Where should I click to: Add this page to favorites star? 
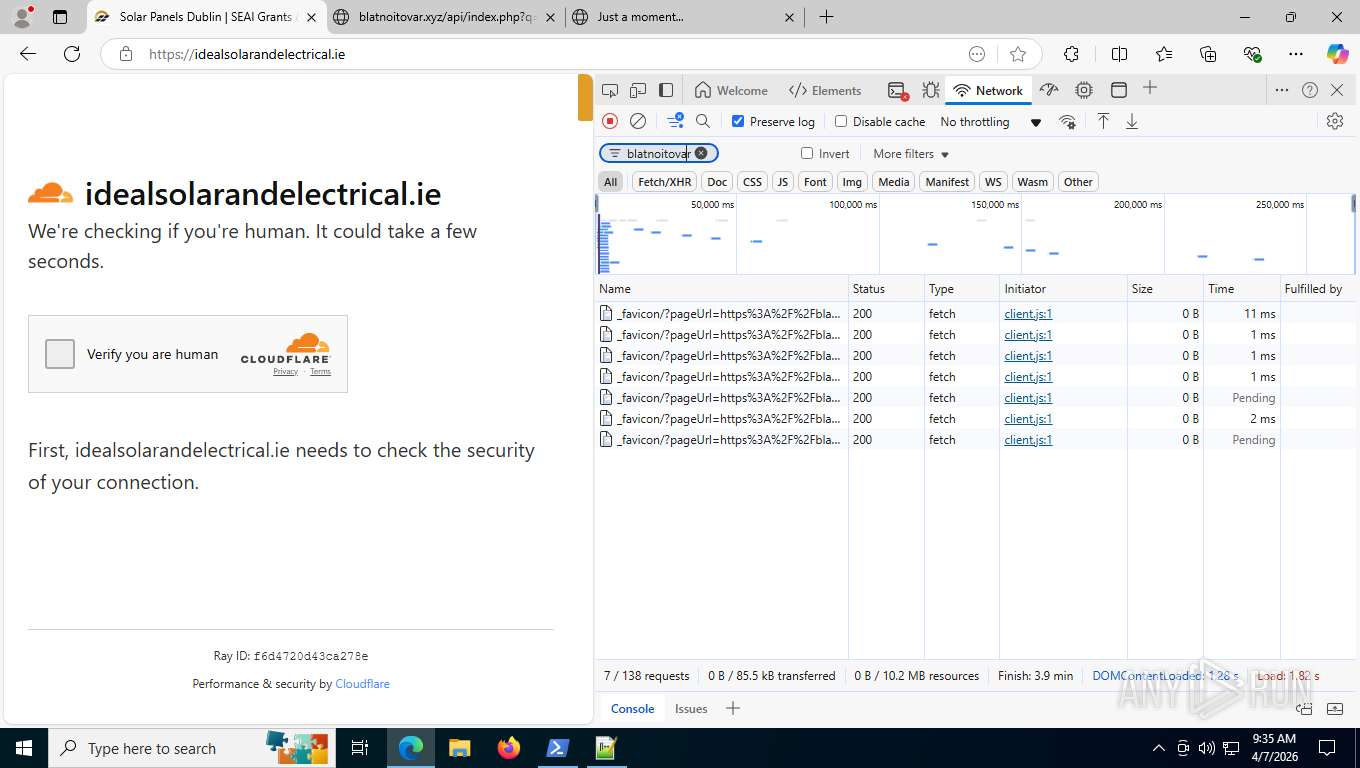tap(1018, 54)
